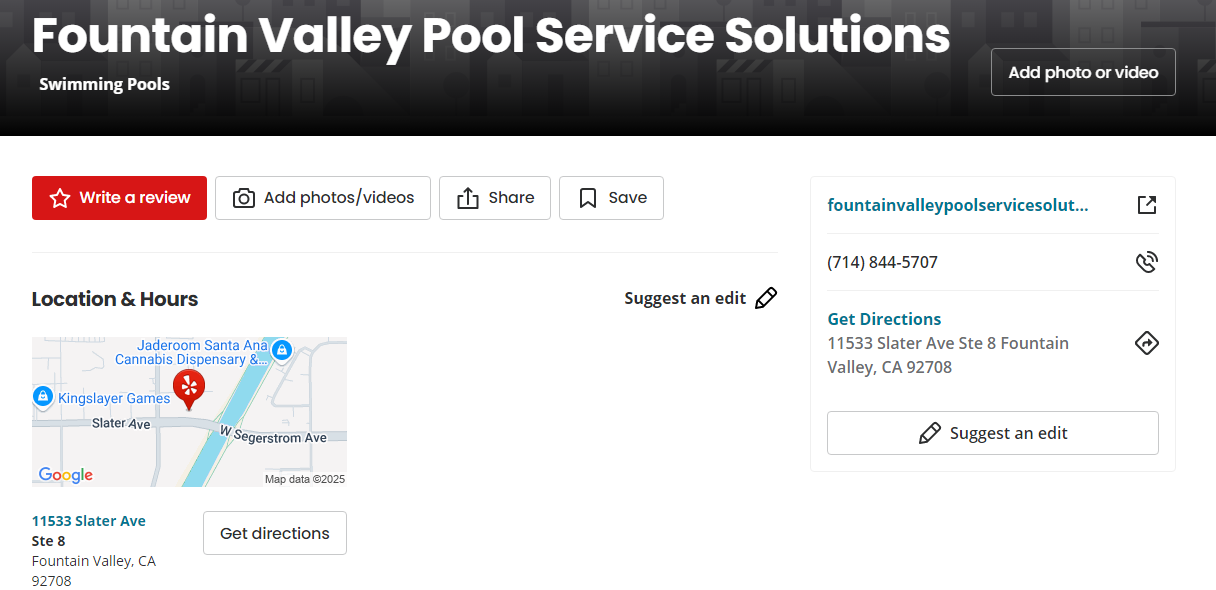This screenshot has width=1216, height=590.
Task: Click the bookmark Save icon
Action: coord(588,198)
